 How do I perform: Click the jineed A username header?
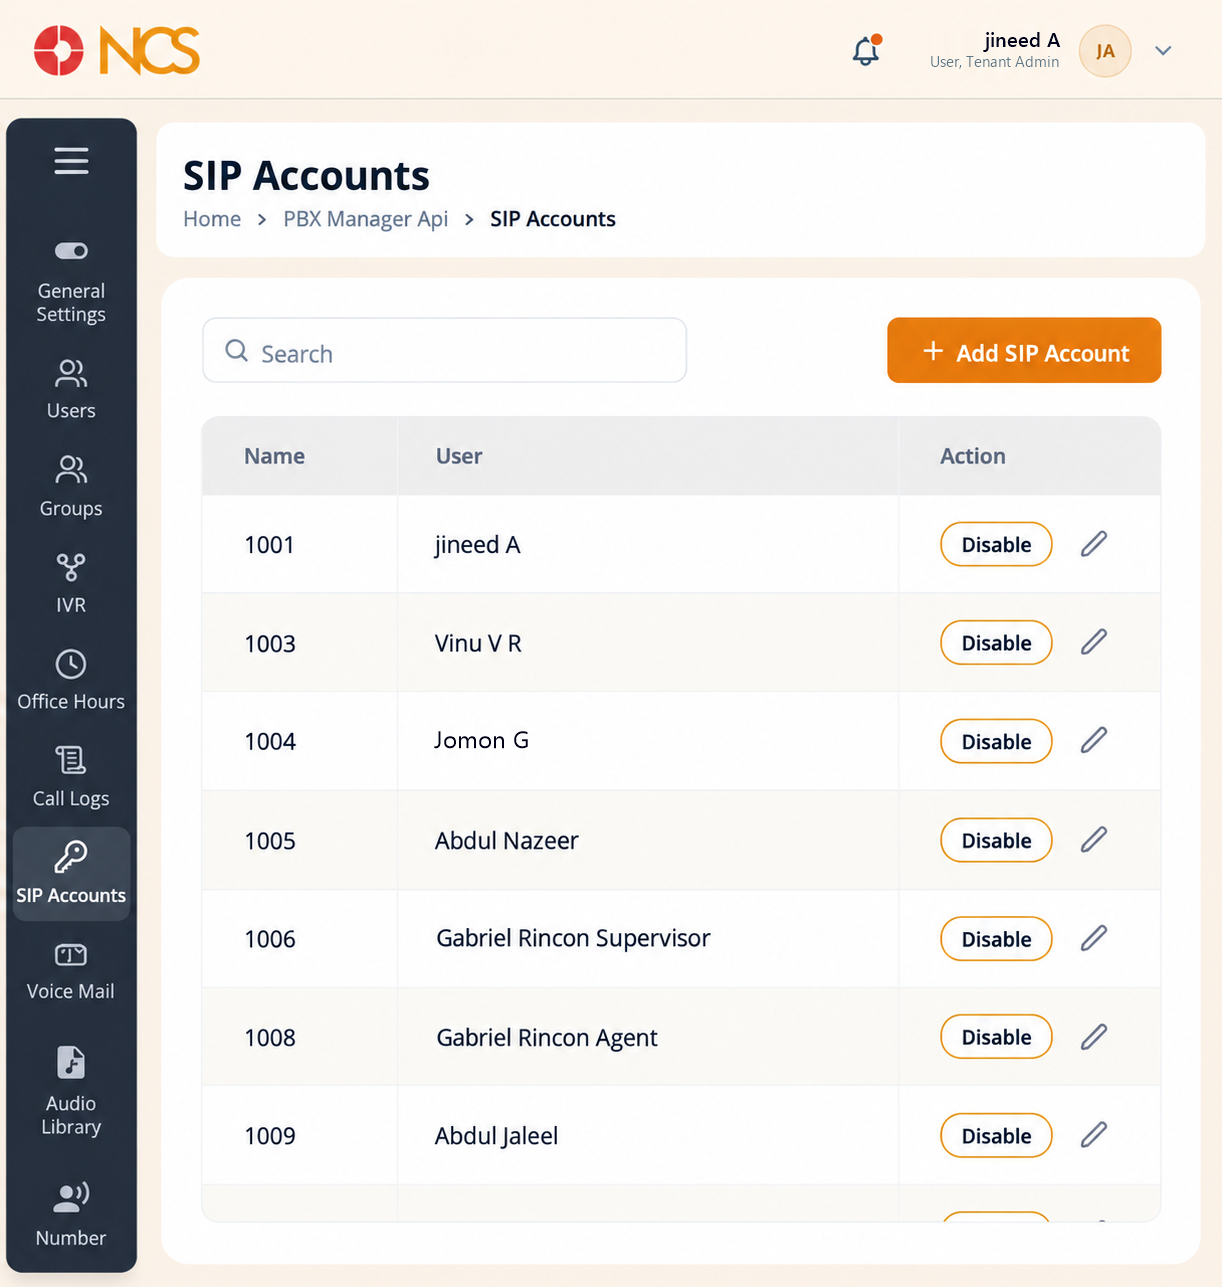pyautogui.click(x=1021, y=40)
